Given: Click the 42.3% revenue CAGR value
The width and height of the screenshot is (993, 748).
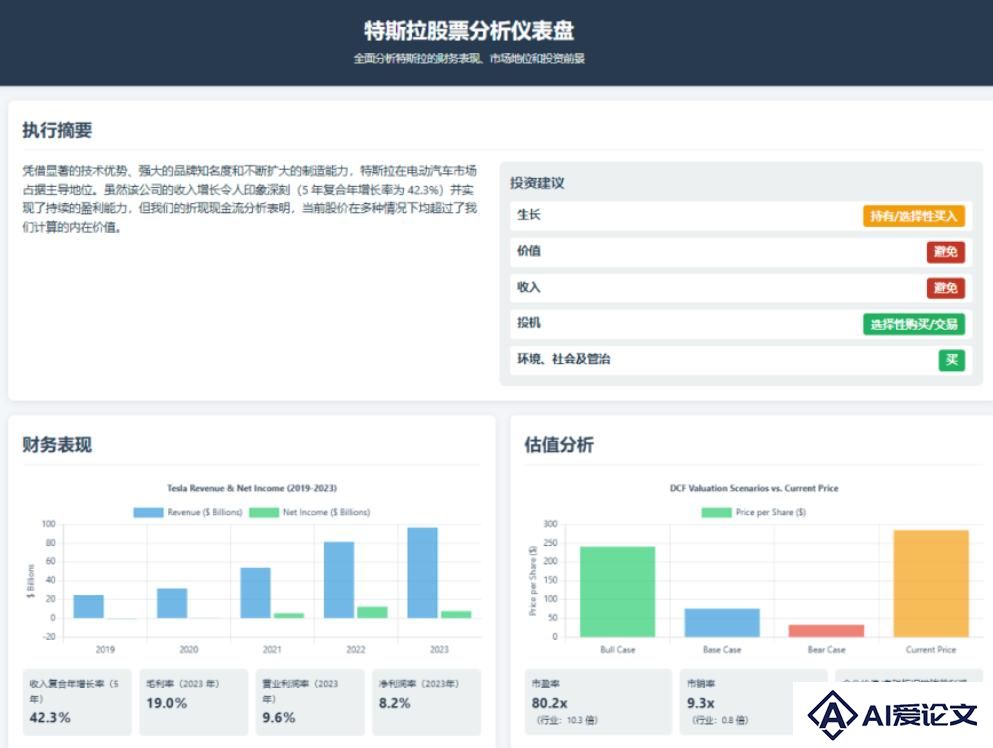Looking at the screenshot, I should point(50,718).
